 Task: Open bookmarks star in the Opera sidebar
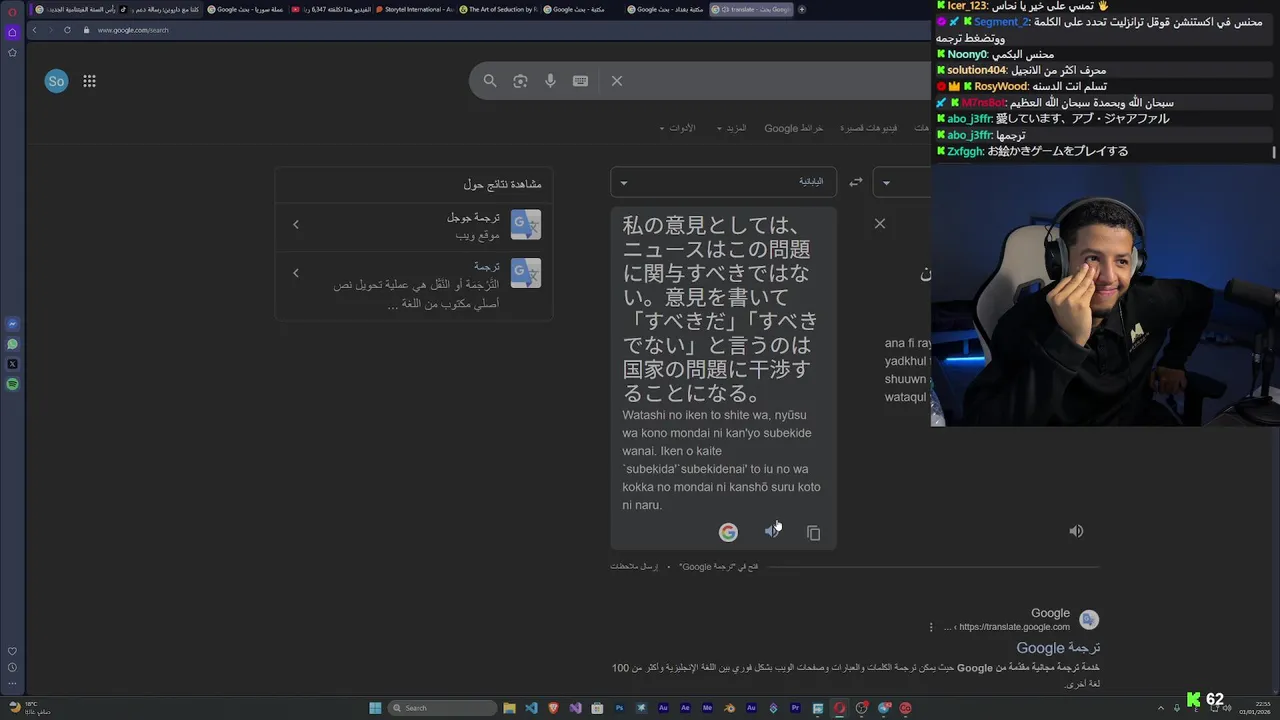tap(12, 52)
